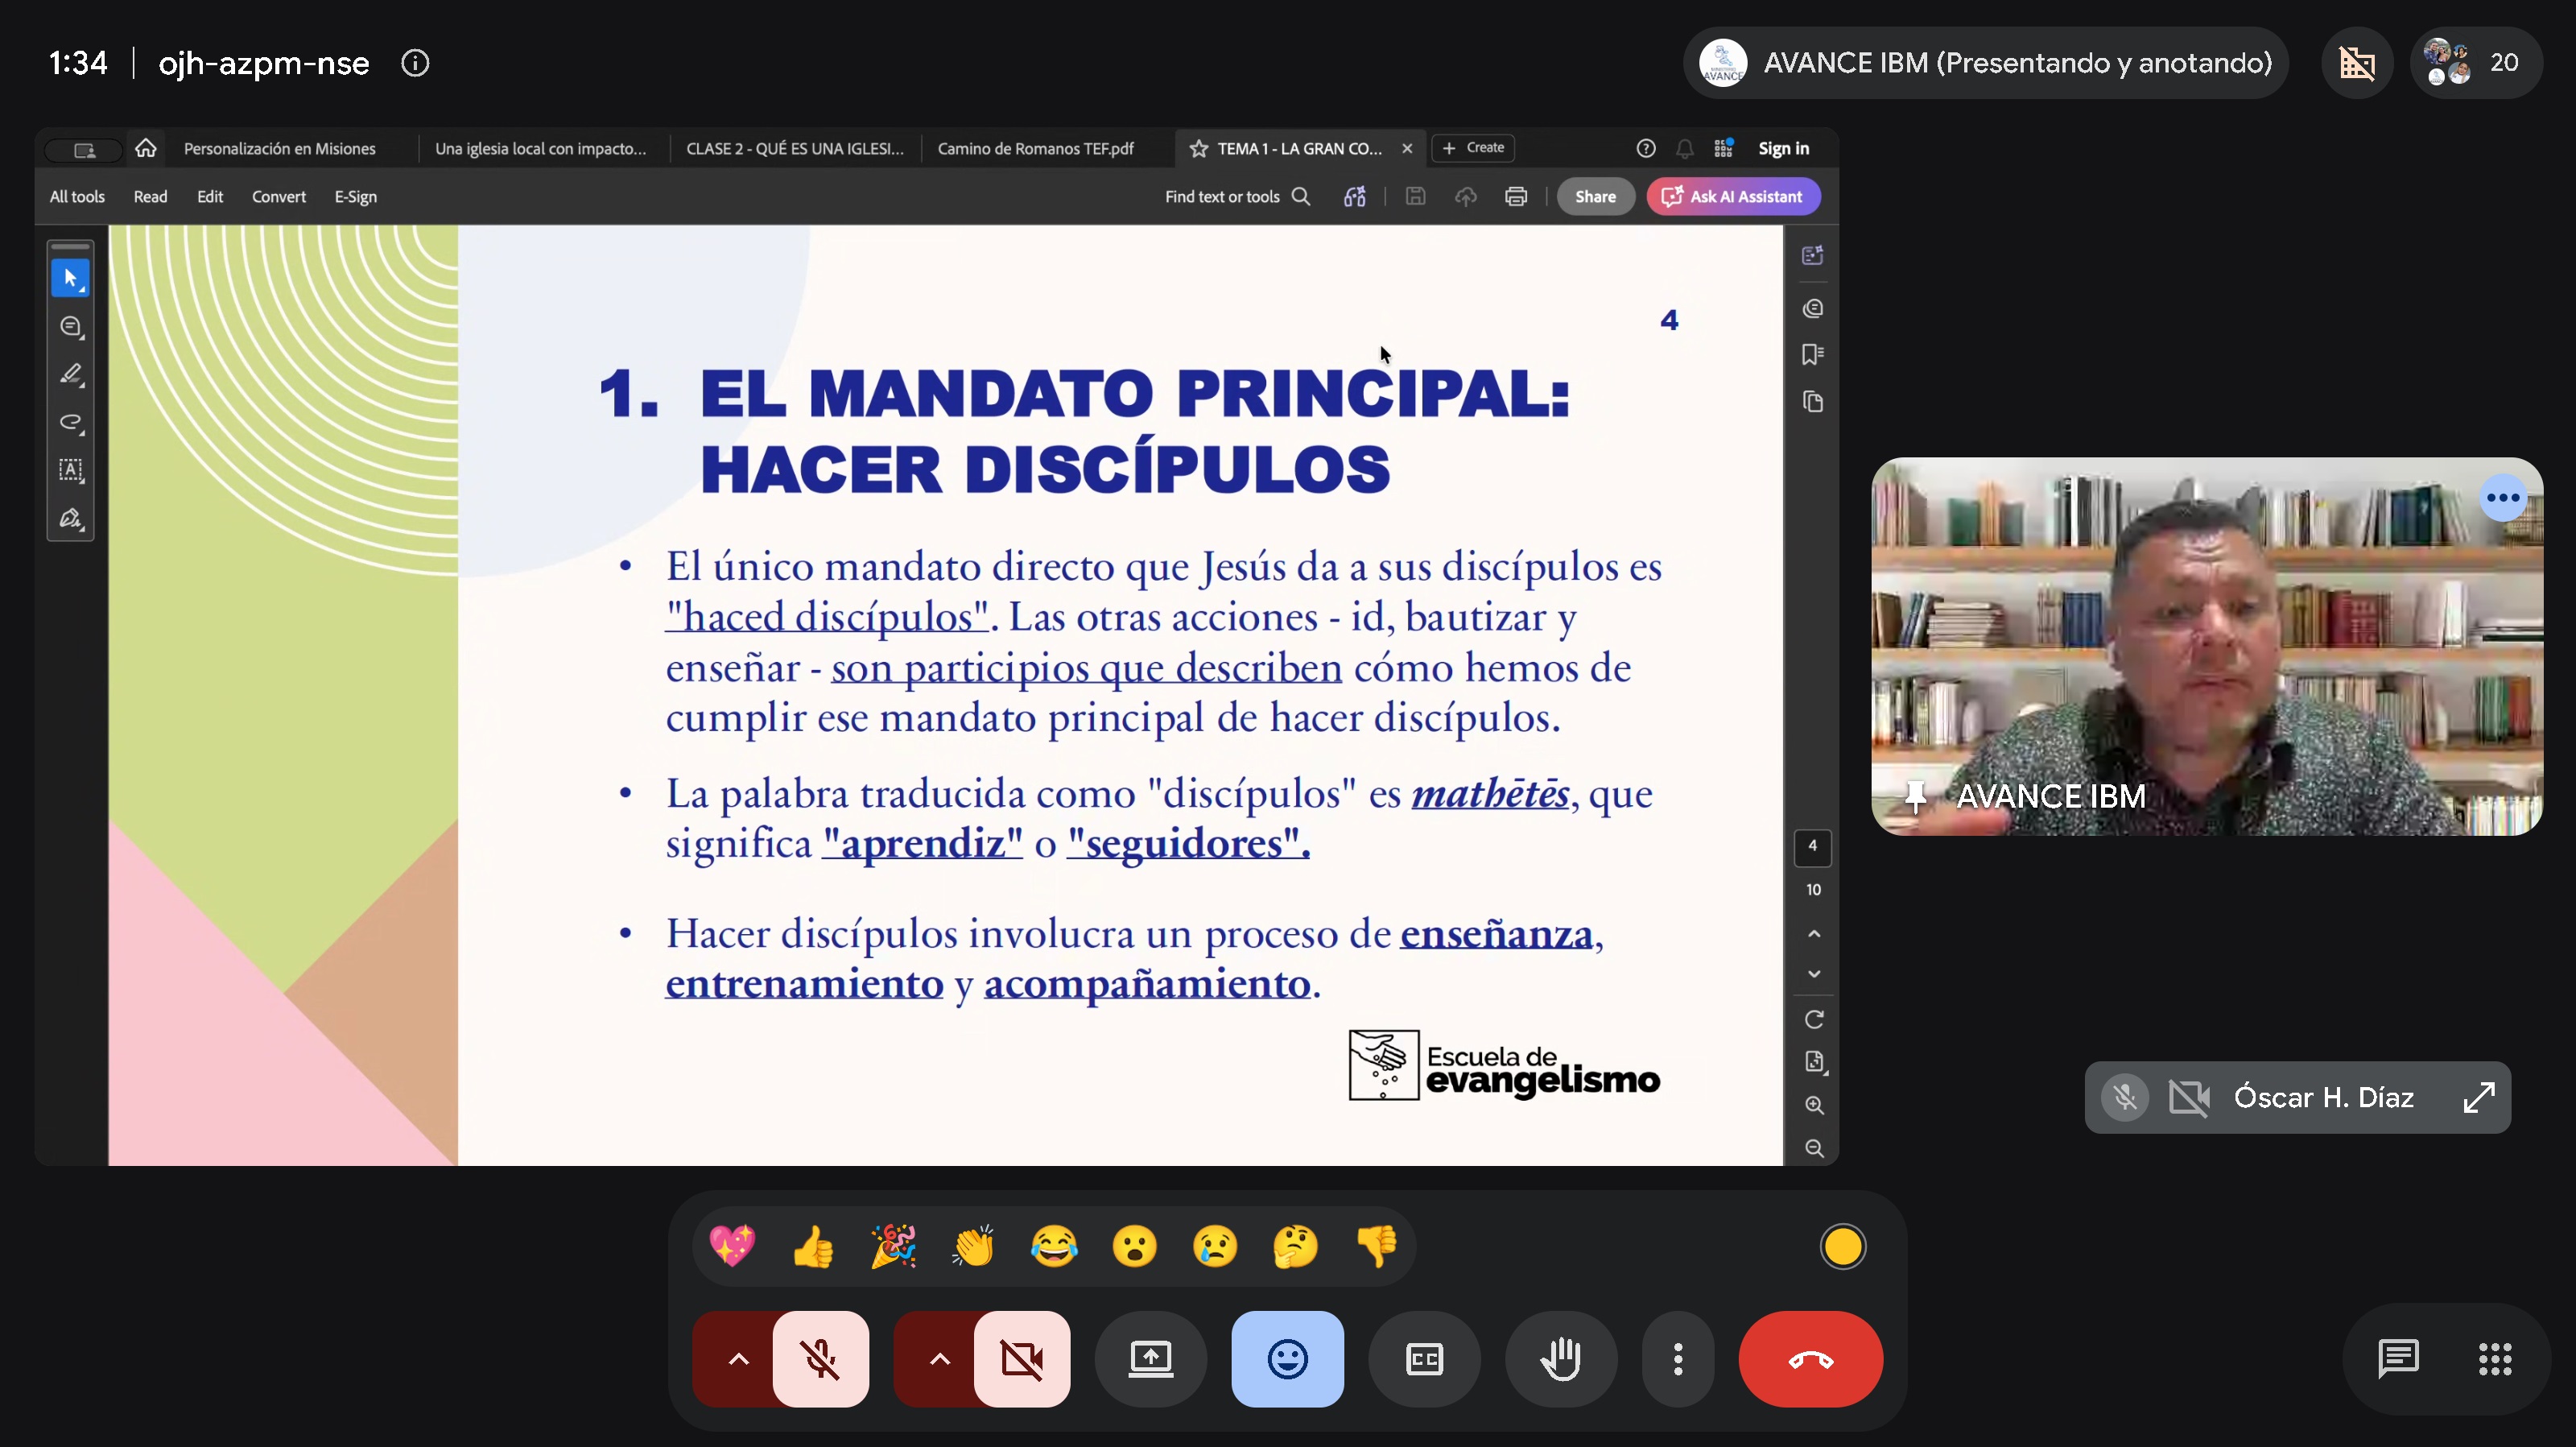Leave the call with red hang-up button
The width and height of the screenshot is (2576, 1447).
(1810, 1358)
